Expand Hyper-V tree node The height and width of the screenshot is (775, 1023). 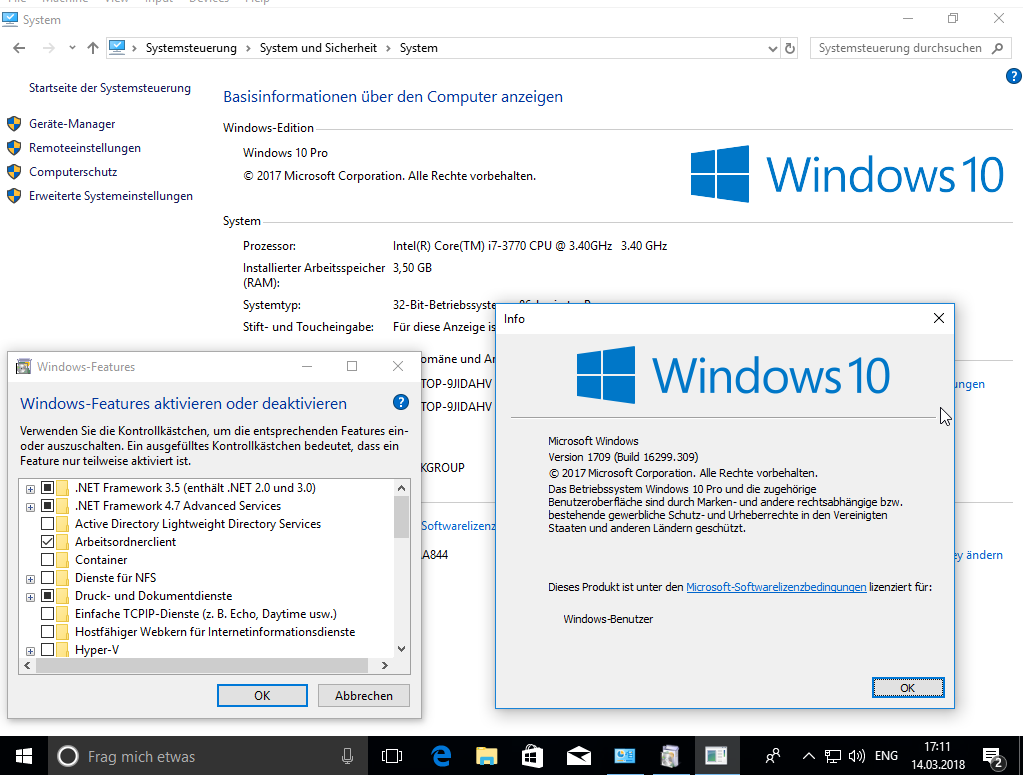[x=30, y=651]
